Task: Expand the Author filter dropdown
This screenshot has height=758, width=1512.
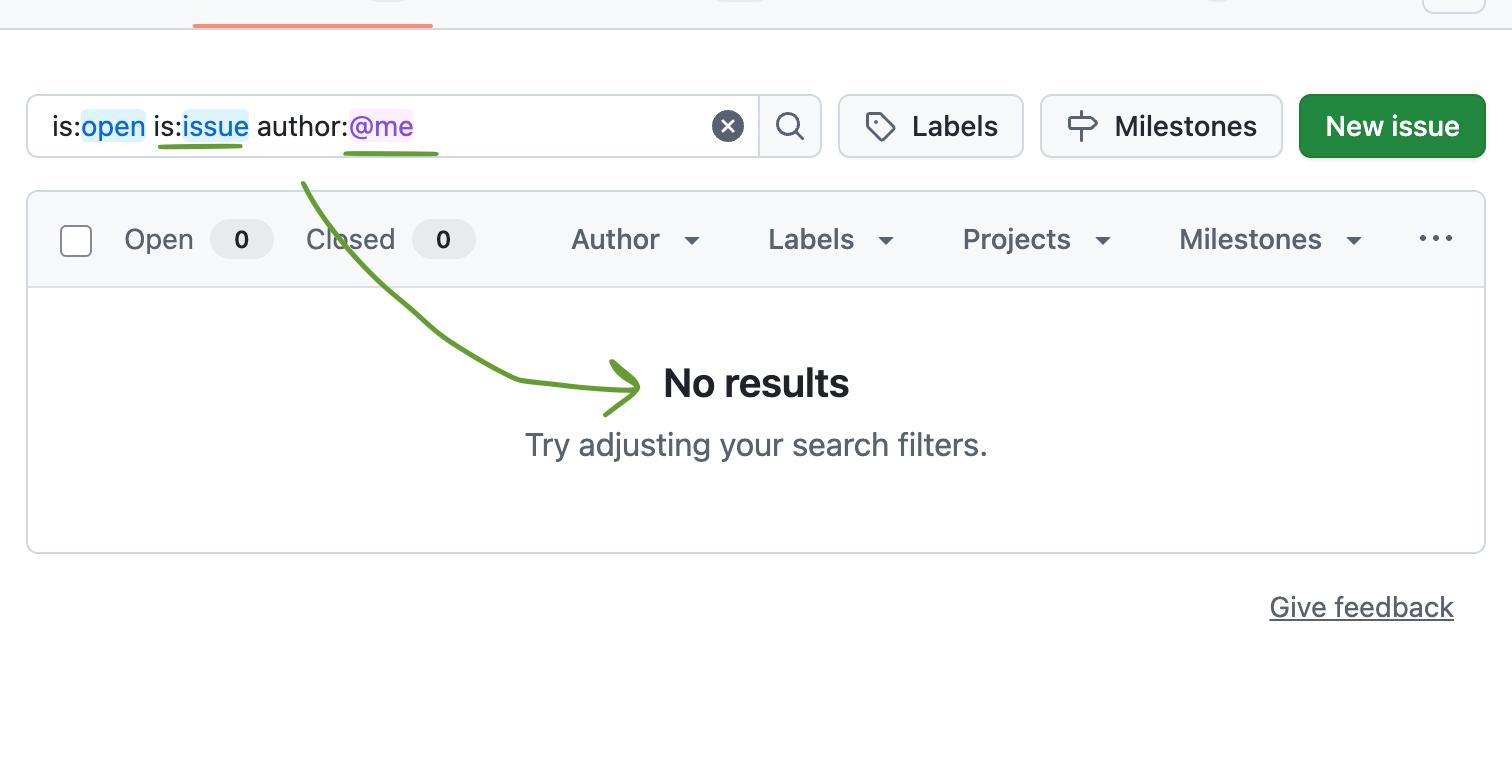Action: tap(636, 240)
